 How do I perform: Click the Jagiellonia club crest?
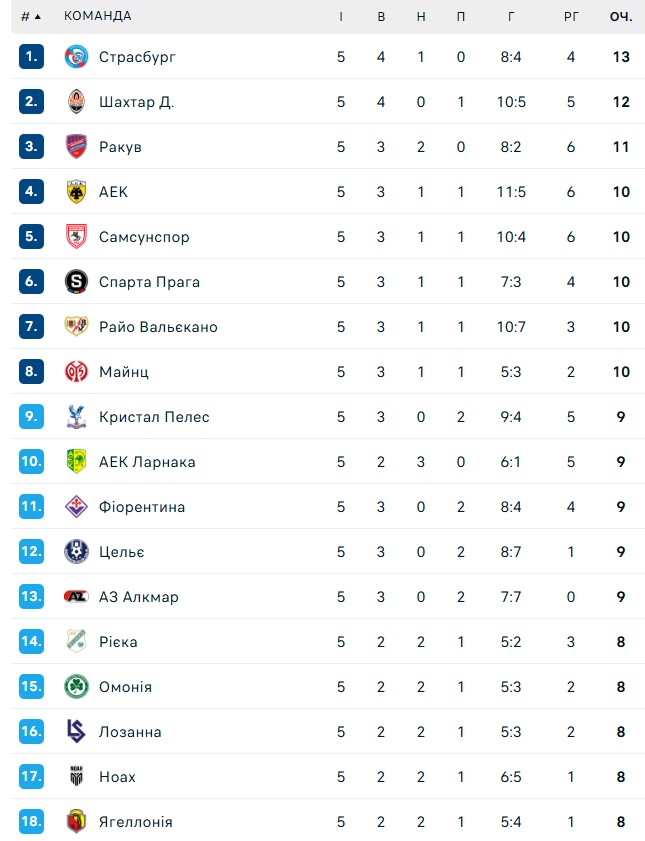76,822
